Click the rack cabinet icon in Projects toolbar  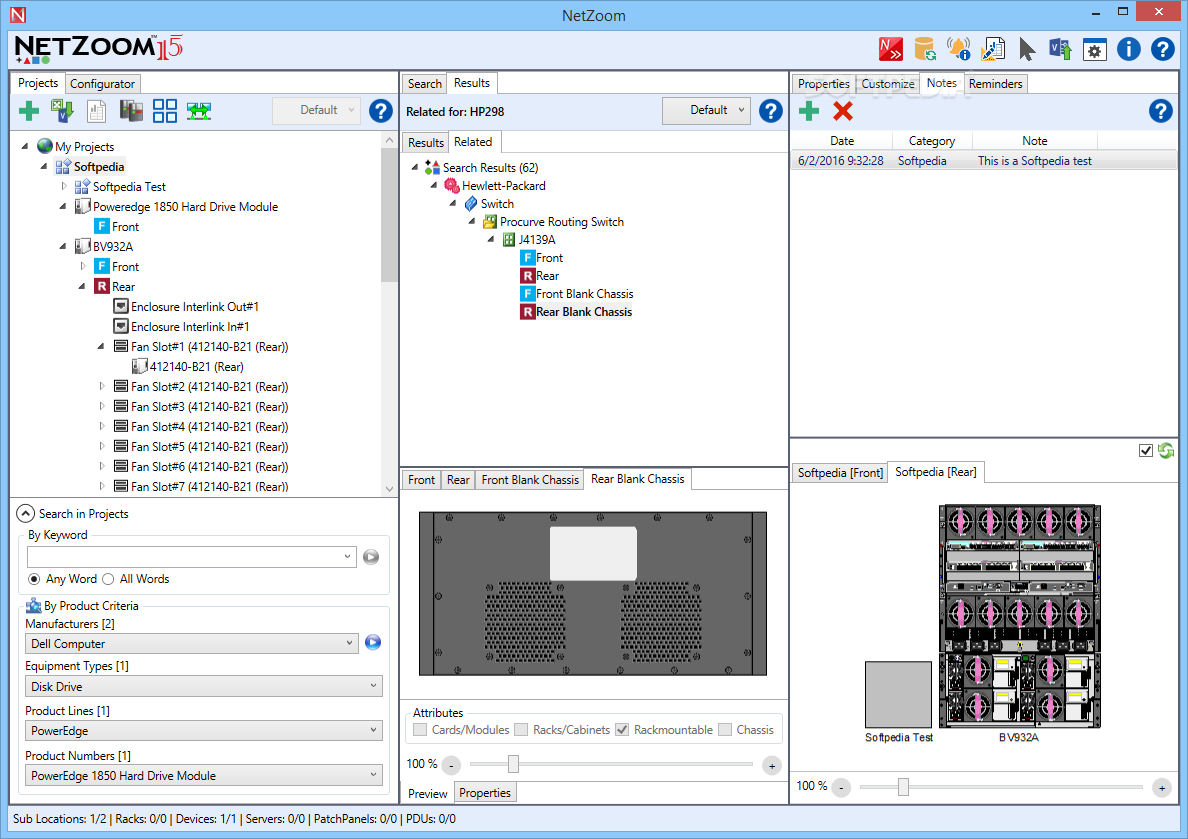(130, 111)
